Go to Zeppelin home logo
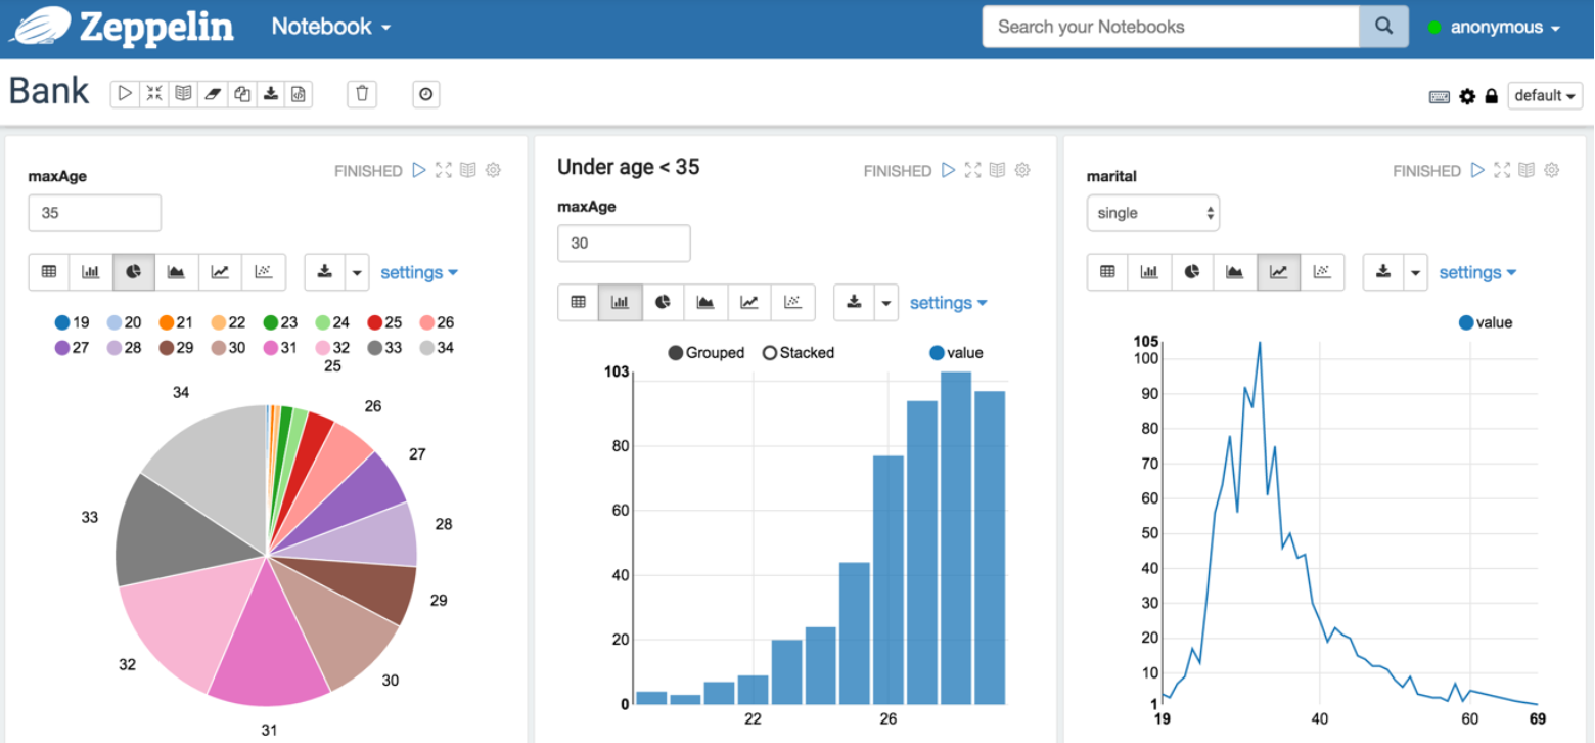This screenshot has width=1595, height=743. (x=123, y=27)
